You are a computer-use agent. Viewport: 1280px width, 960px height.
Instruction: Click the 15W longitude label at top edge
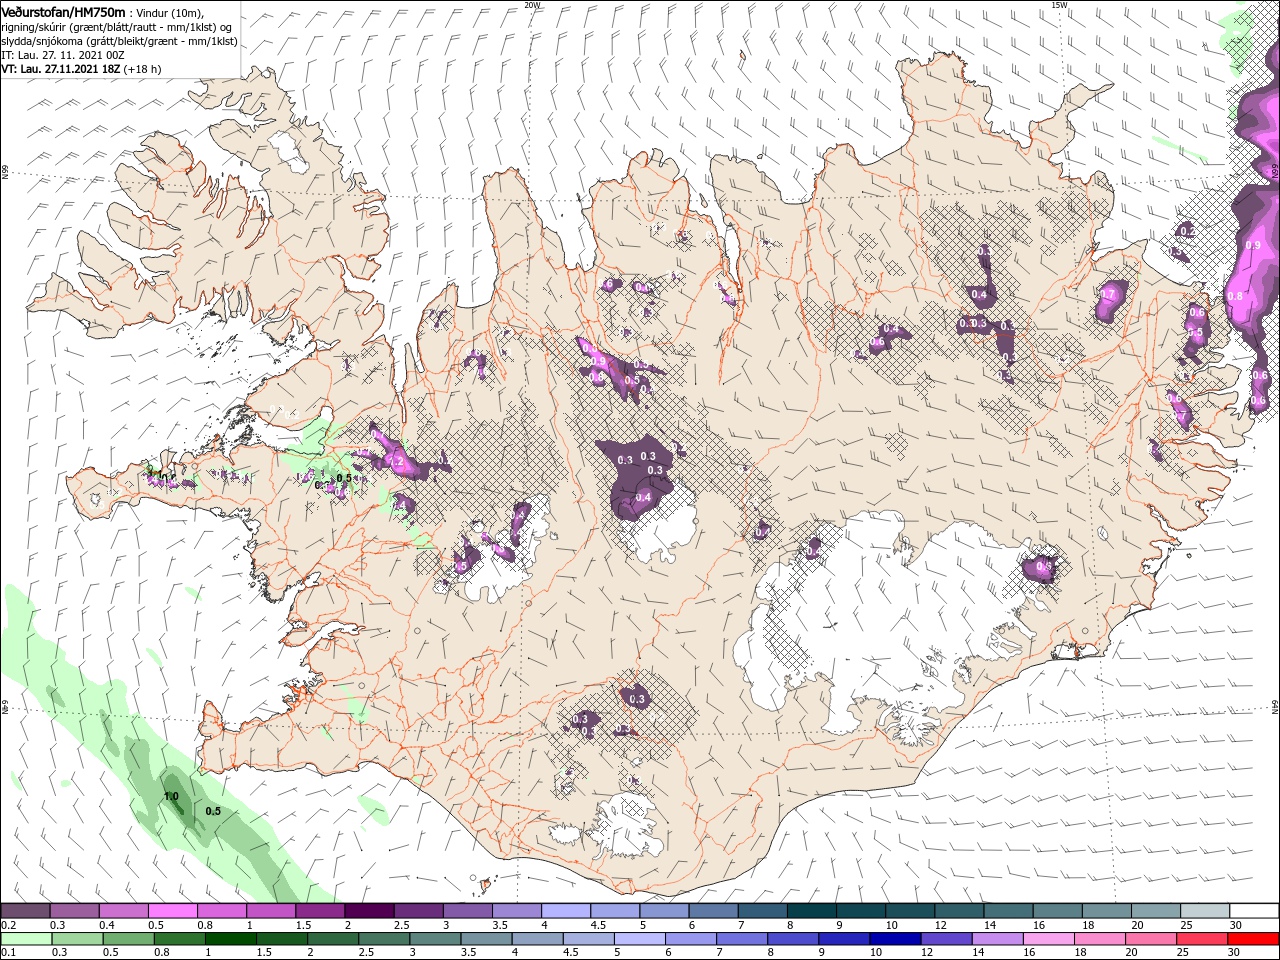(1060, 5)
